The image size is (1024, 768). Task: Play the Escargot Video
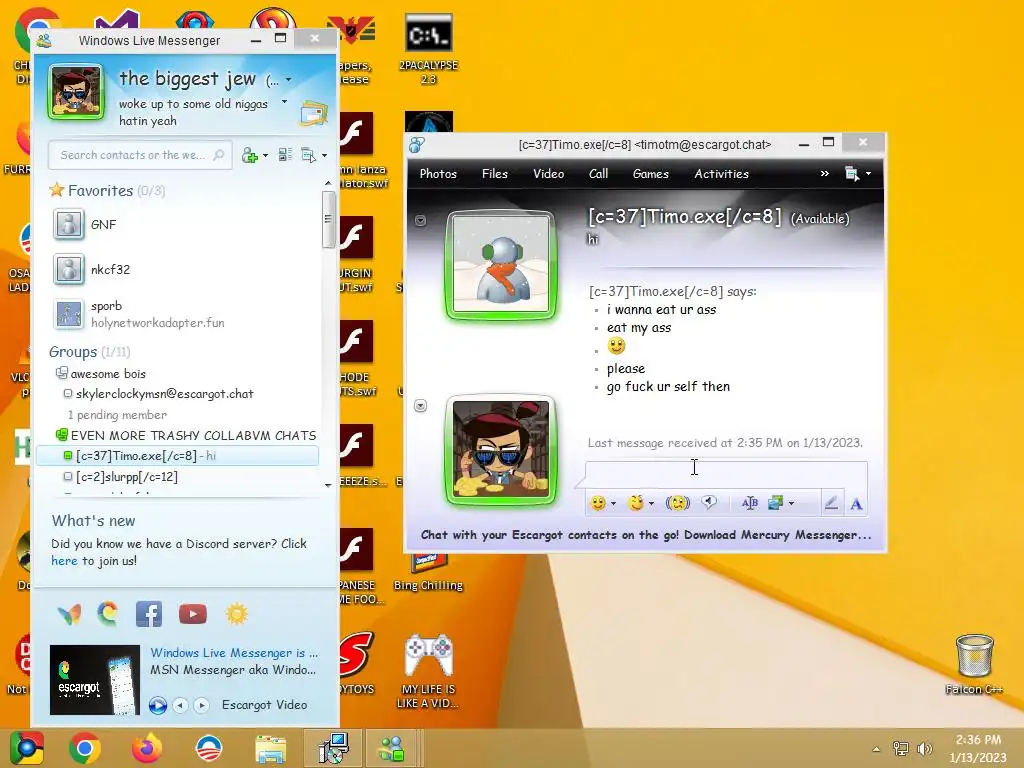[157, 705]
